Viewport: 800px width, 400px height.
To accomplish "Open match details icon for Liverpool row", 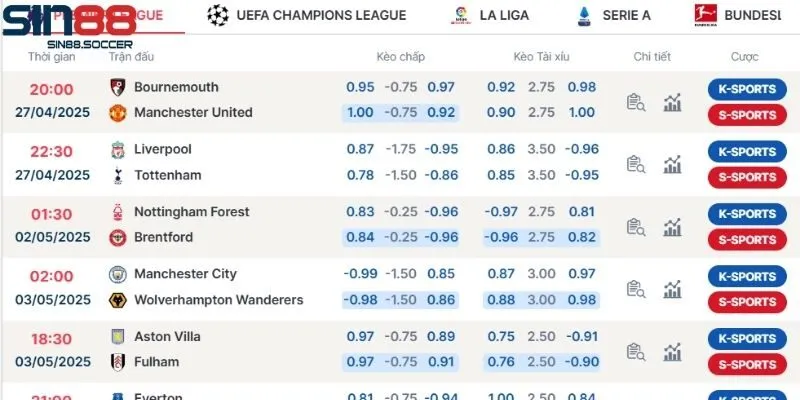I will (x=636, y=163).
